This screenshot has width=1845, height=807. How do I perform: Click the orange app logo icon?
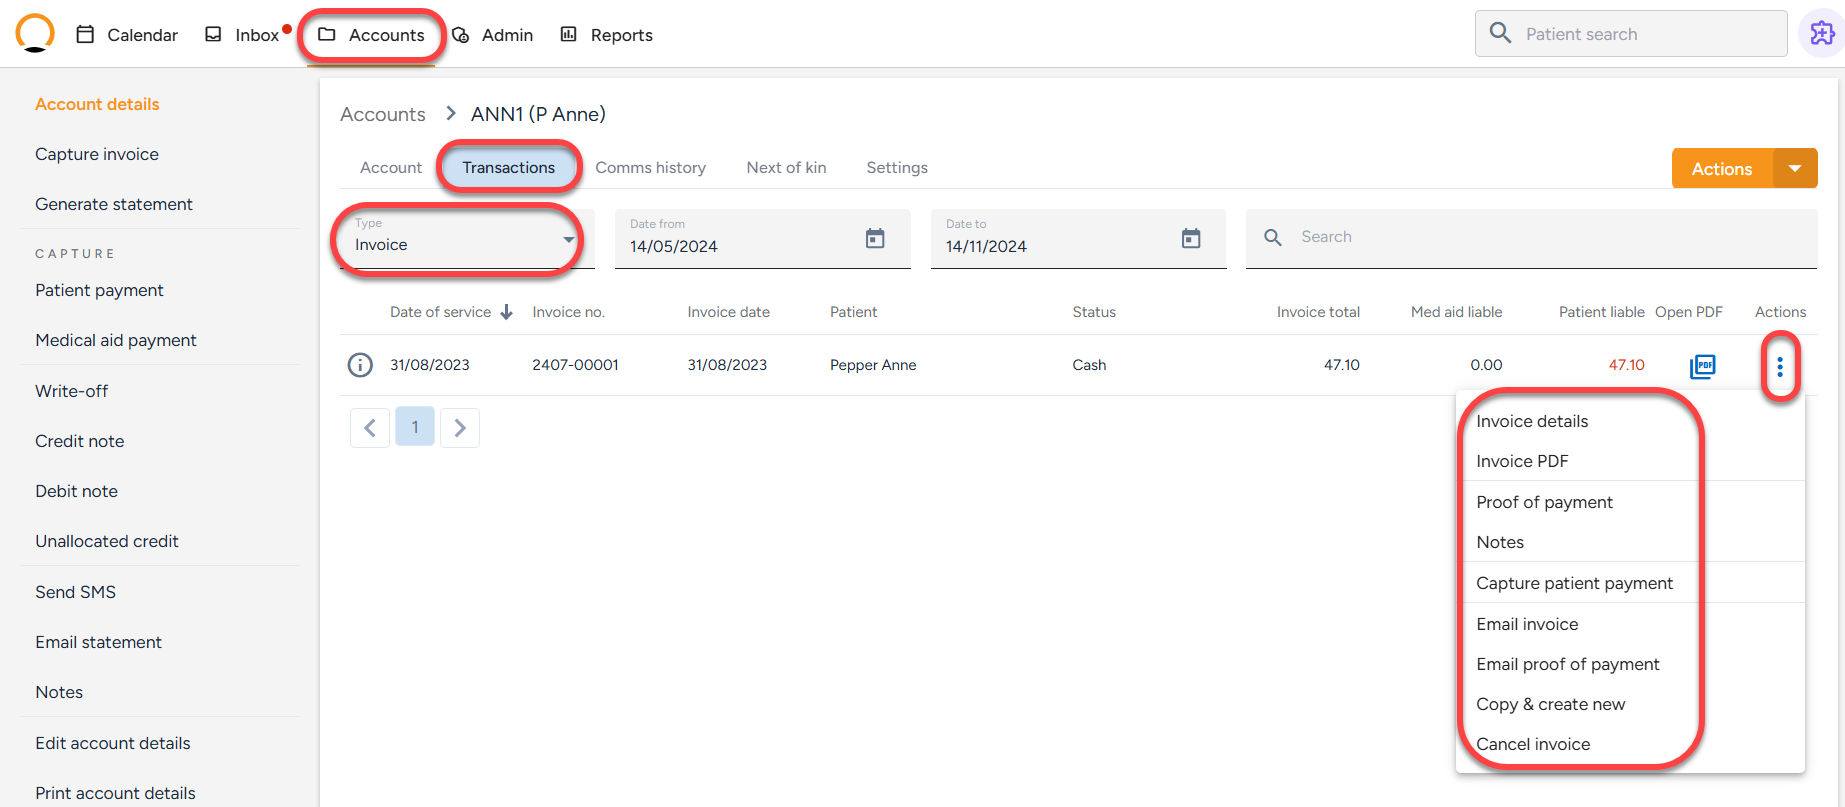[35, 33]
